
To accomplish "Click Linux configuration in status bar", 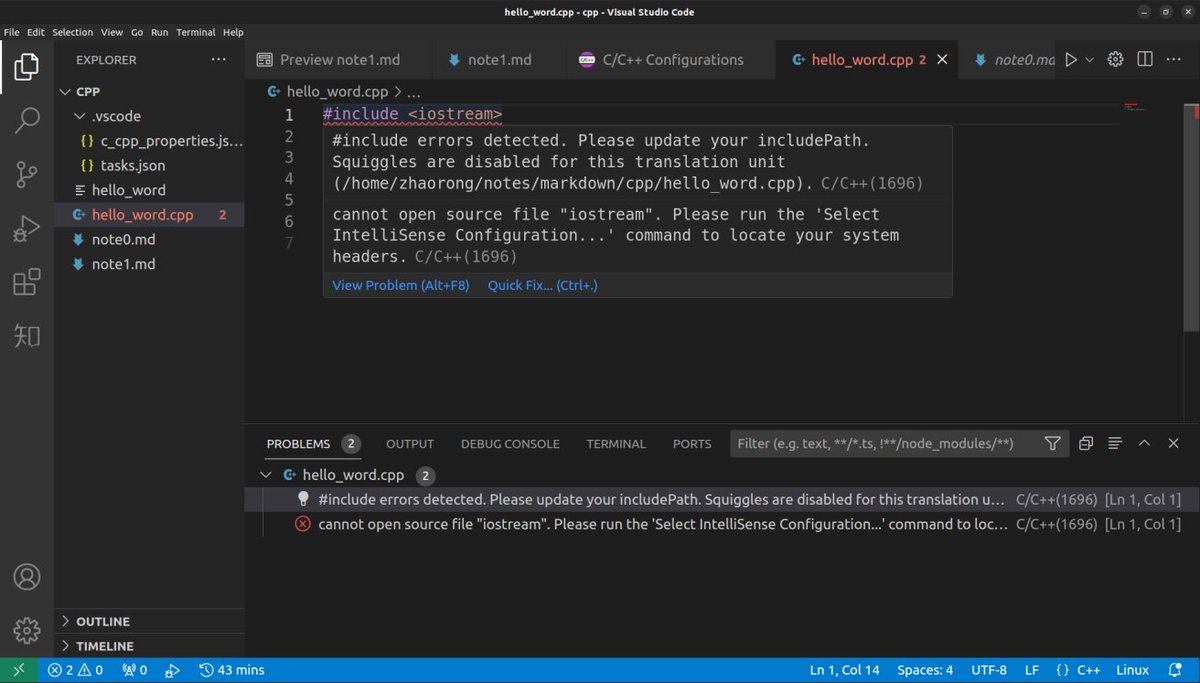I will click(x=1133, y=670).
